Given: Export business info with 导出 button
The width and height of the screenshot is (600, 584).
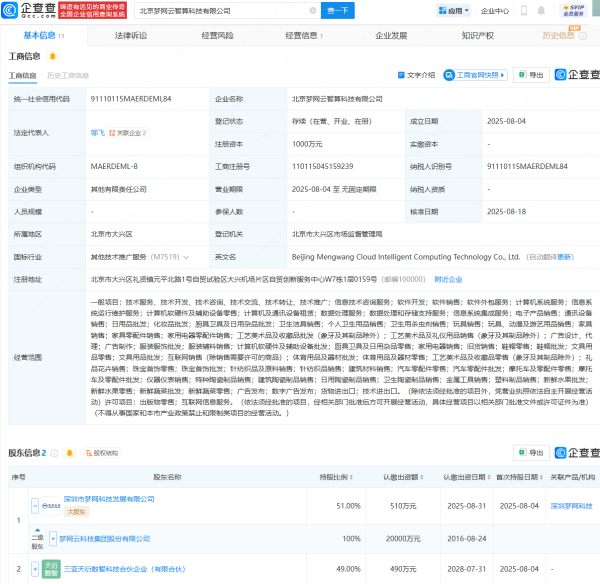Looking at the screenshot, I should [532, 75].
